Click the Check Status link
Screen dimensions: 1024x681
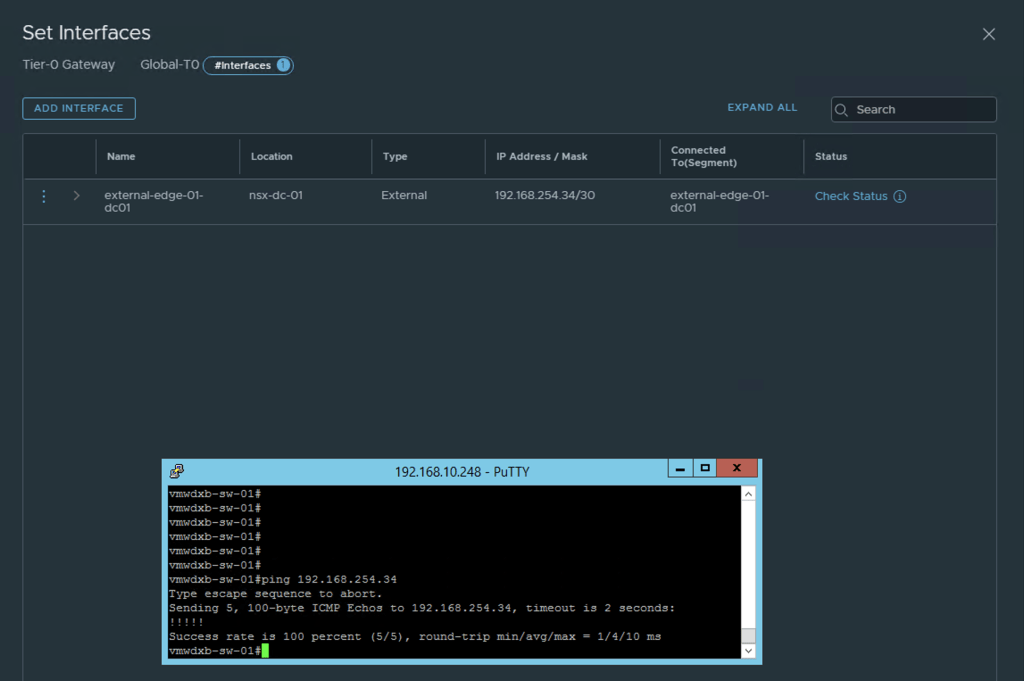pos(850,196)
